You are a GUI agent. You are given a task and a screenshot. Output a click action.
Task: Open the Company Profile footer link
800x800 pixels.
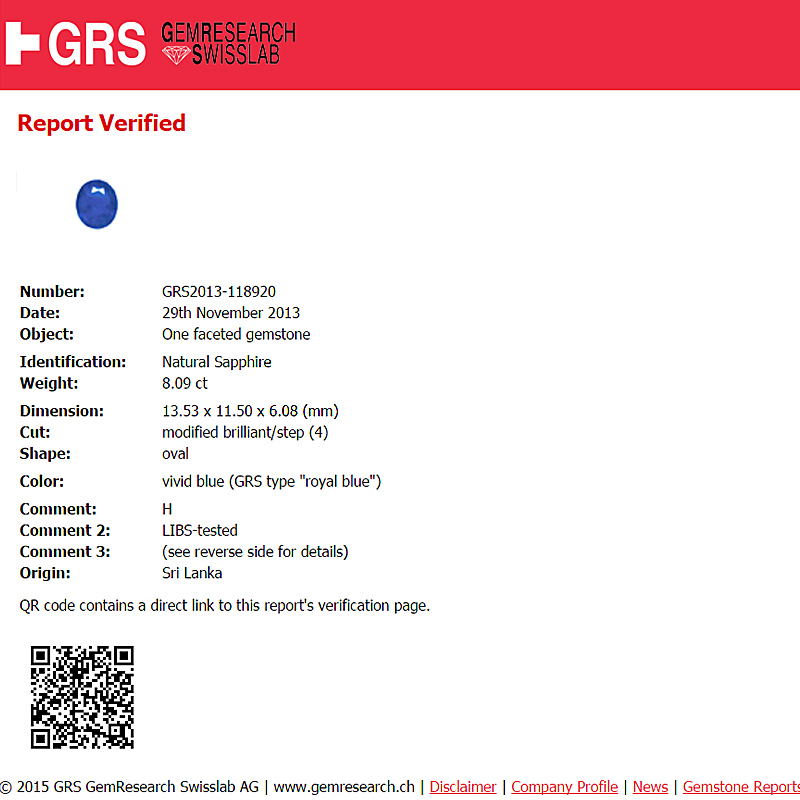click(564, 787)
